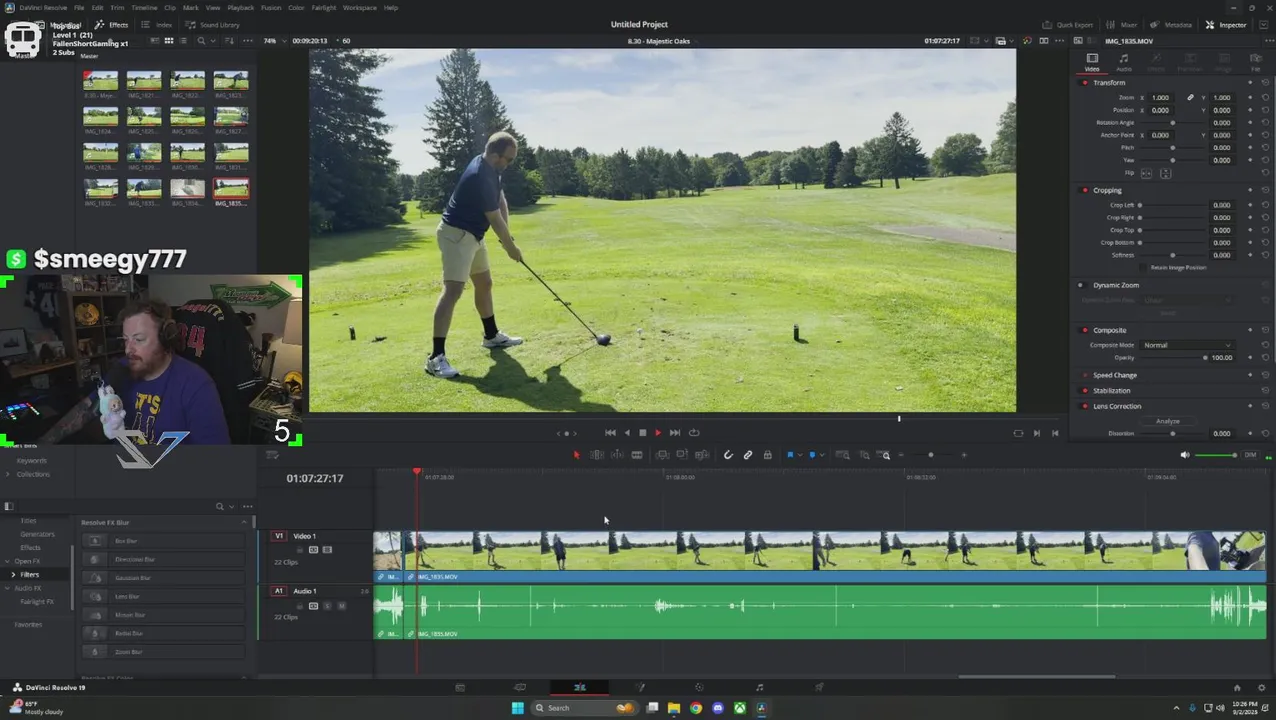This screenshot has height=720, width=1276.
Task: Select the Filters tree item
Action: [x=30, y=574]
